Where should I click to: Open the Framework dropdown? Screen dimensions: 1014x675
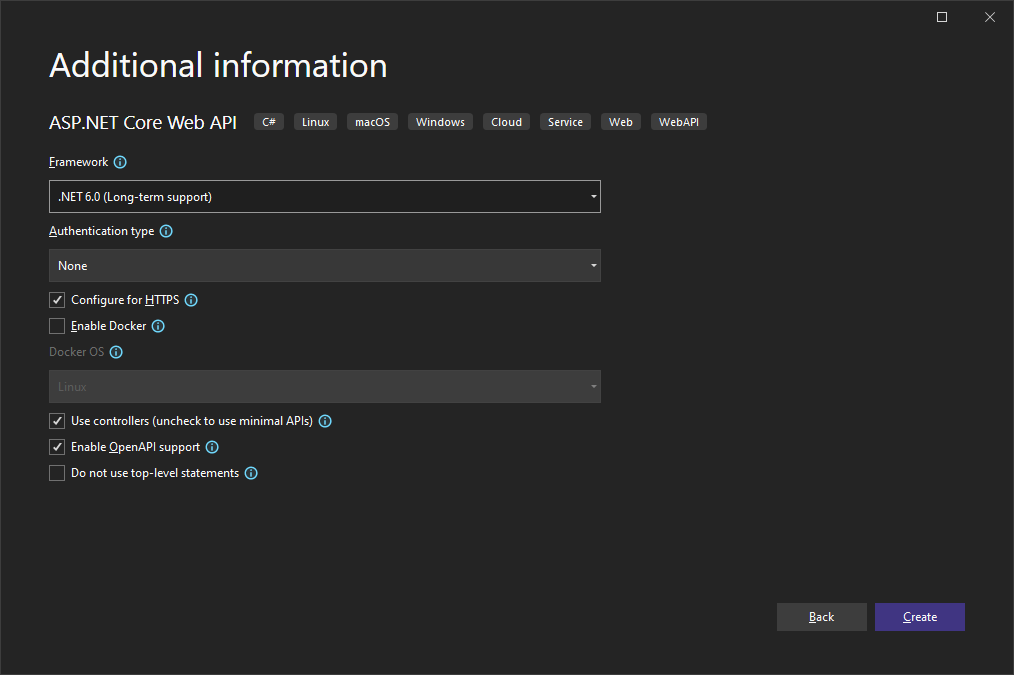[593, 196]
